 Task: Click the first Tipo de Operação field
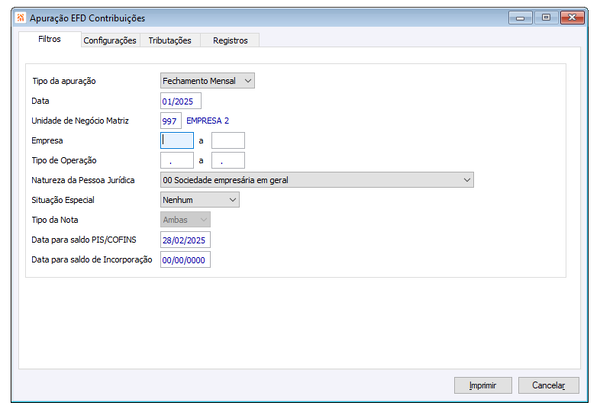point(177,160)
